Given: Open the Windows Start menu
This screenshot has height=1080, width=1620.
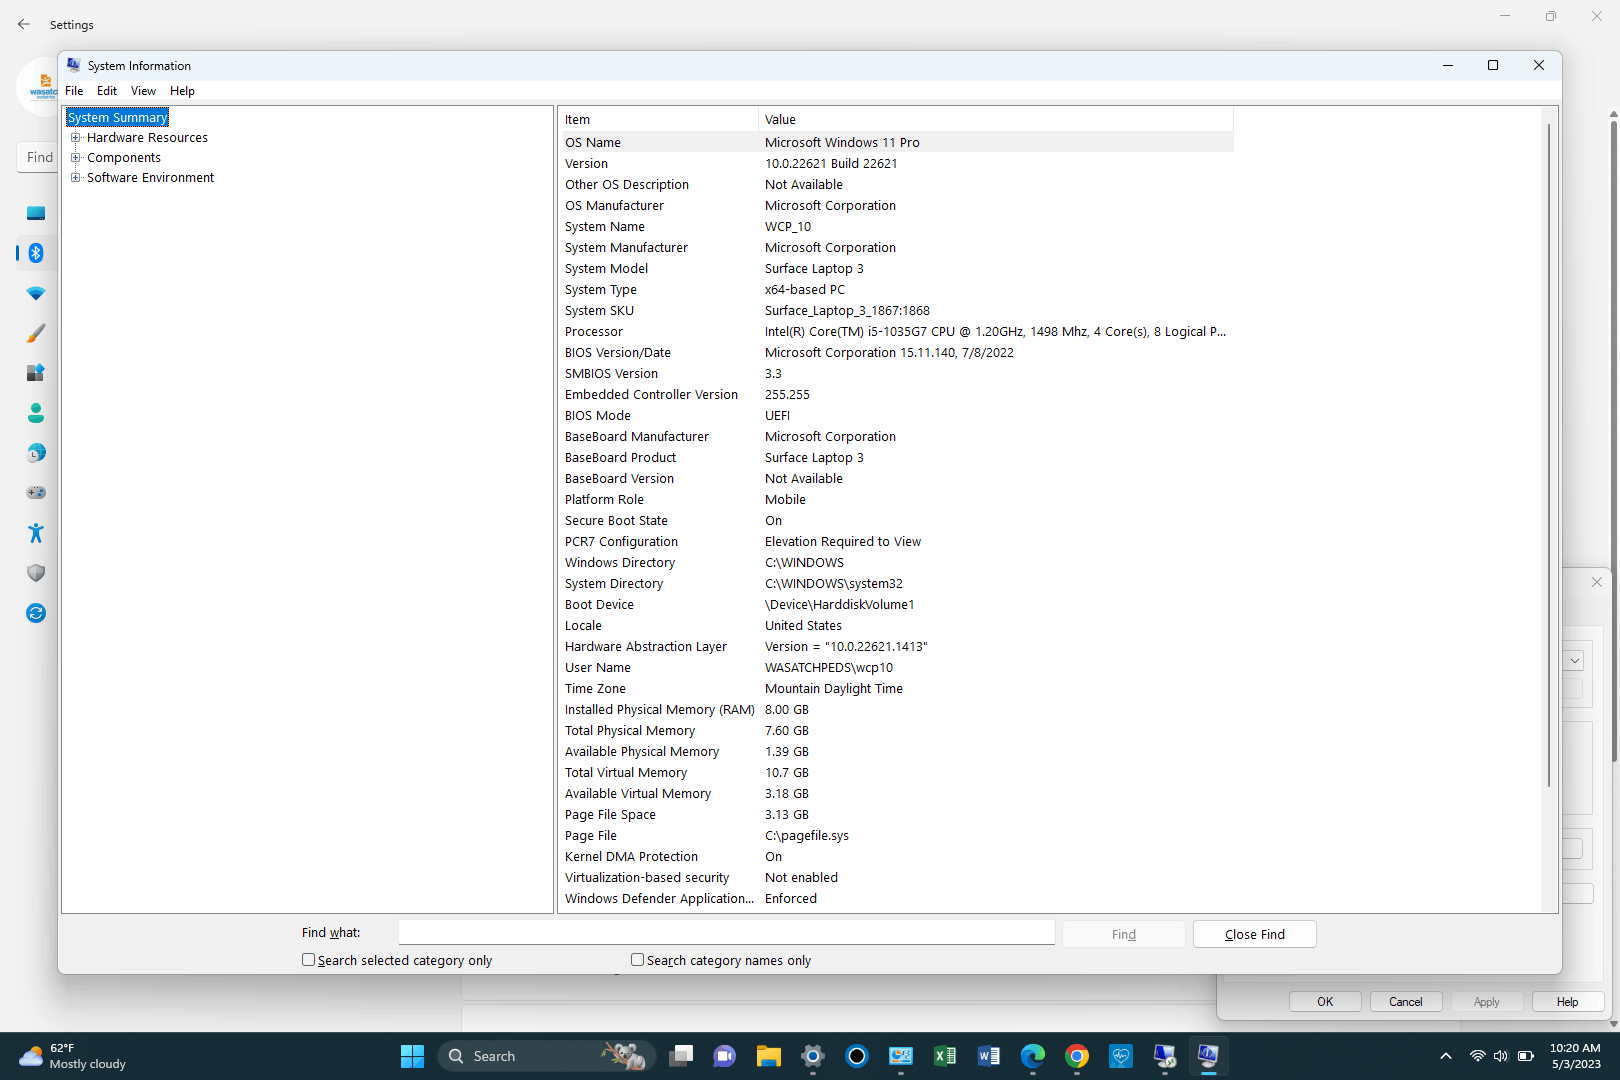Looking at the screenshot, I should click(x=412, y=1056).
